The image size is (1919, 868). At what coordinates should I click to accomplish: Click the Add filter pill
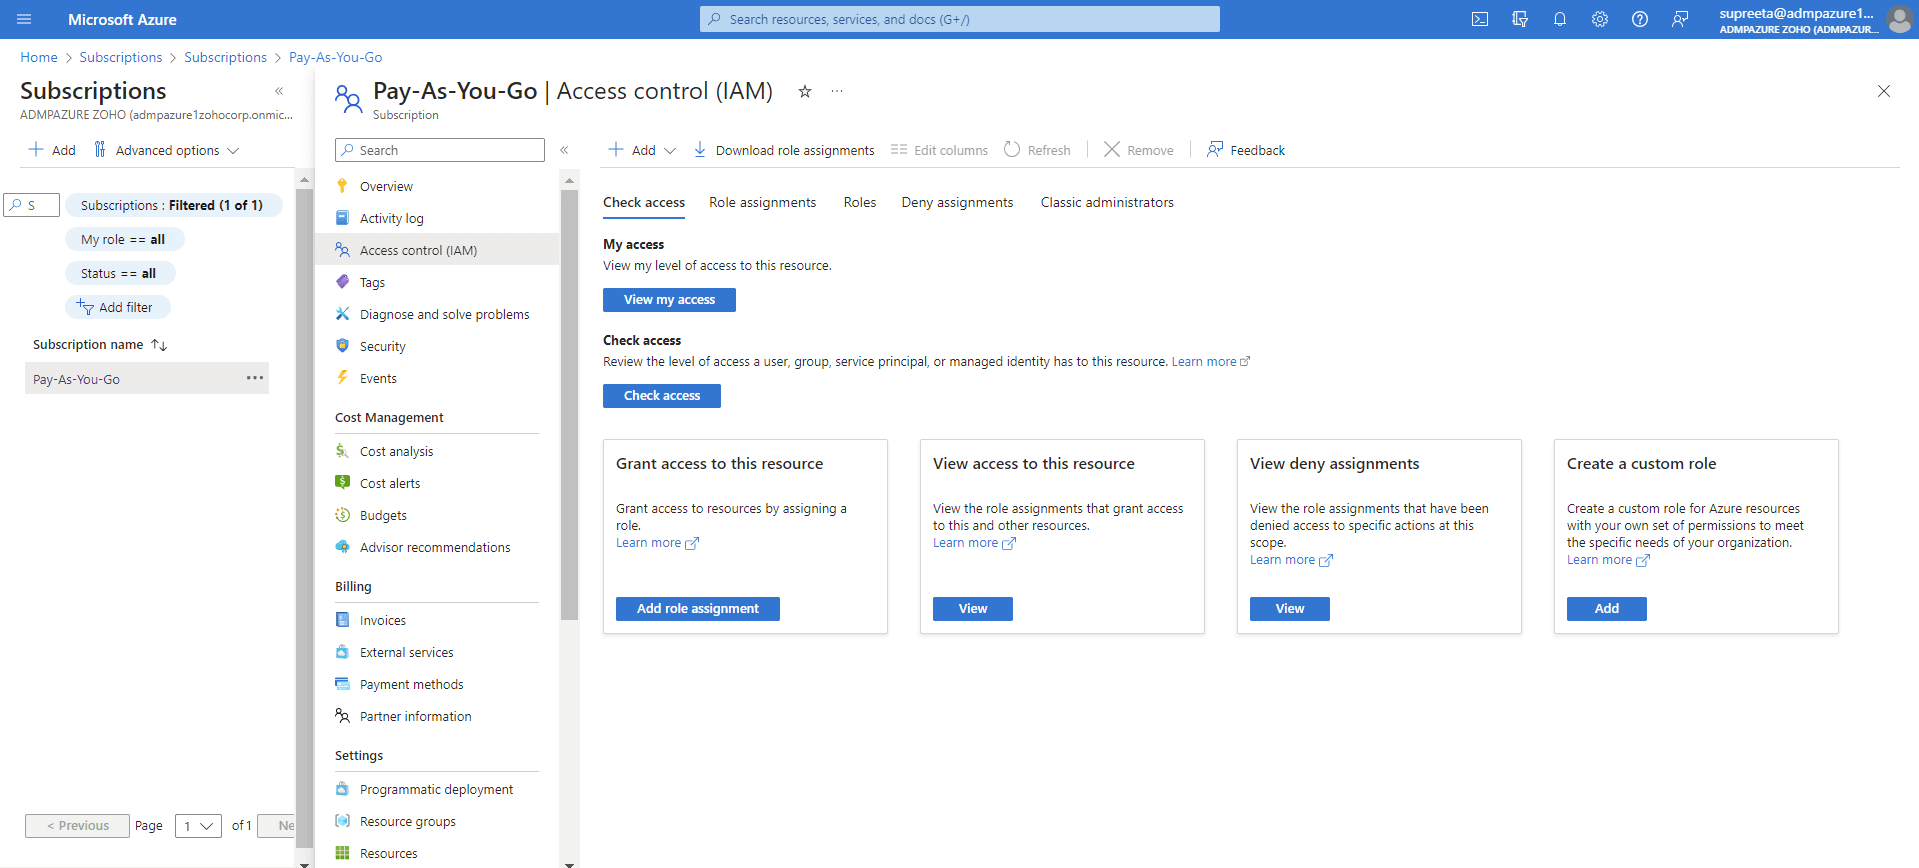[117, 307]
